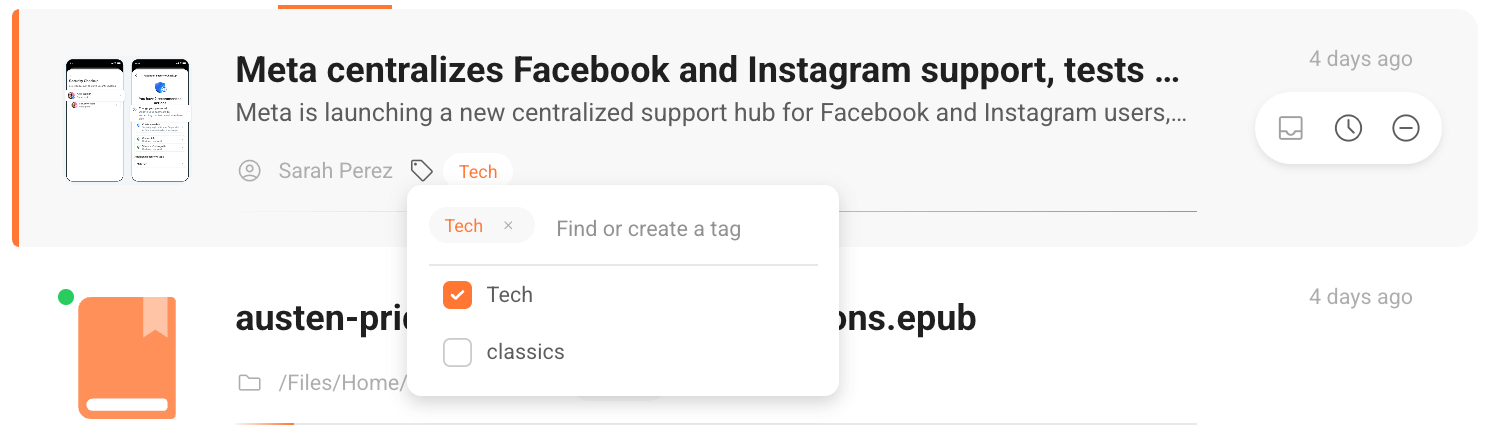Image resolution: width=1486 pixels, height=436 pixels.
Task: Open the austen-pride epub title
Action: pos(320,319)
